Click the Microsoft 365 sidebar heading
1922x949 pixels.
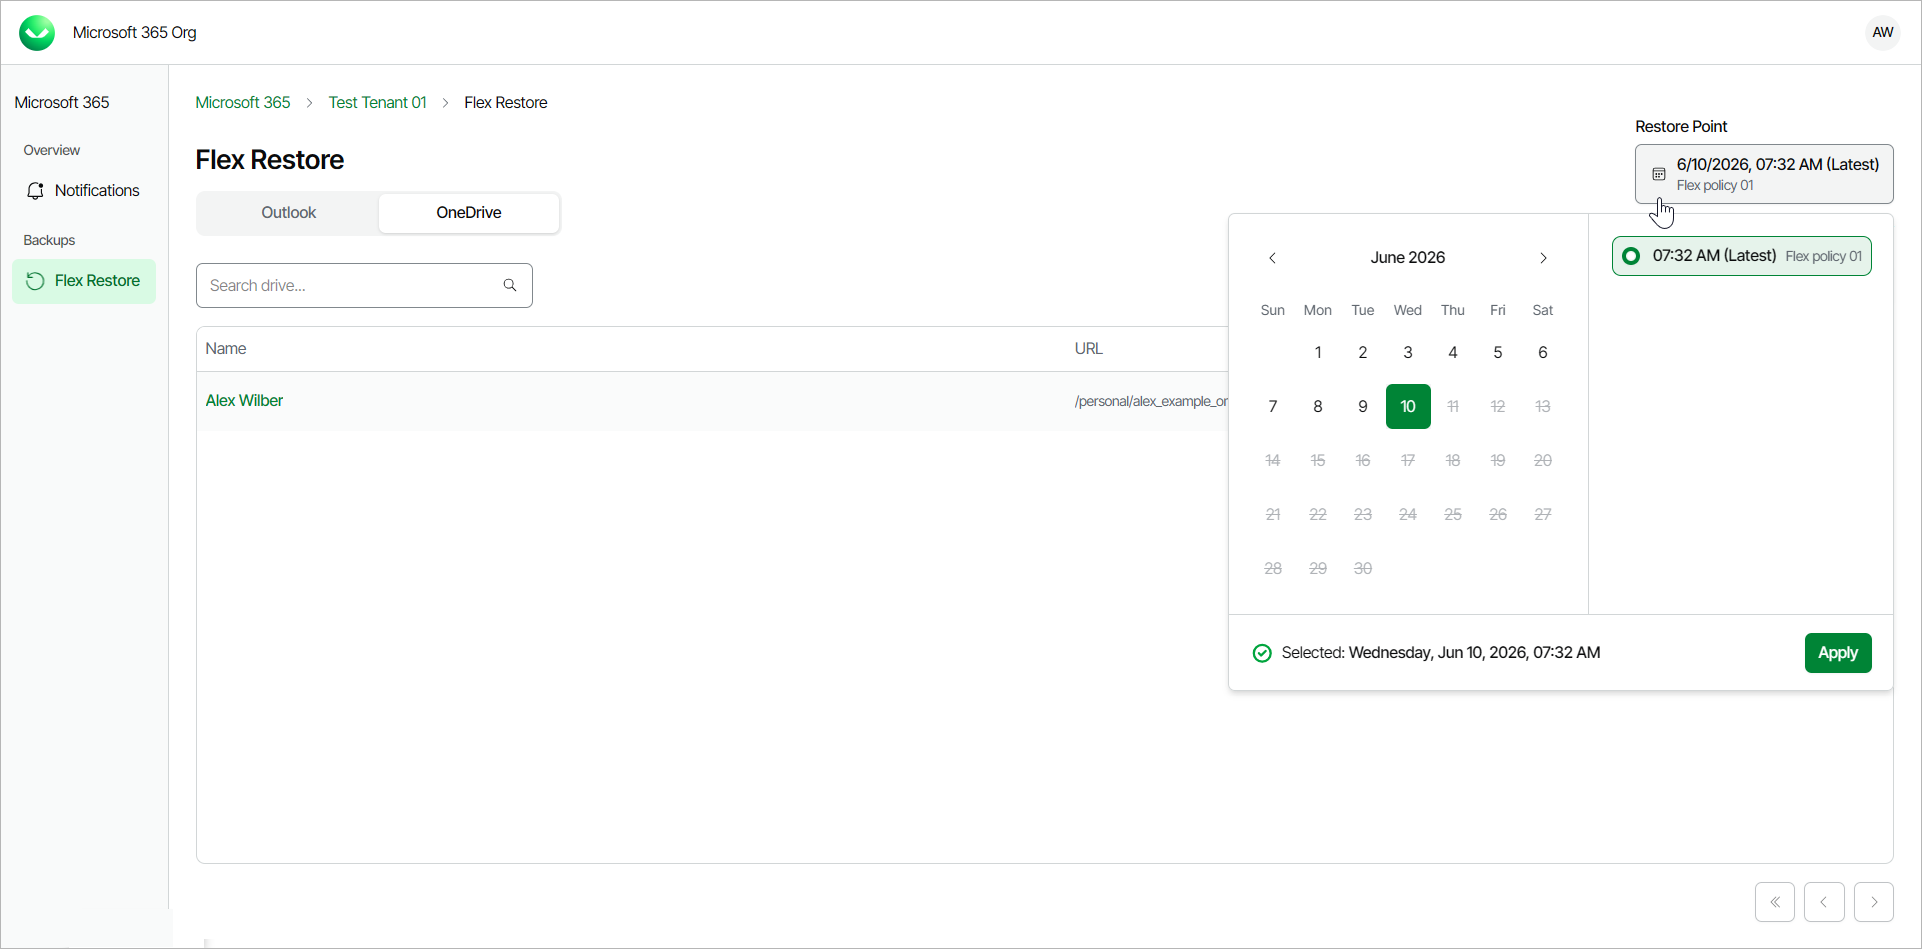tap(62, 103)
